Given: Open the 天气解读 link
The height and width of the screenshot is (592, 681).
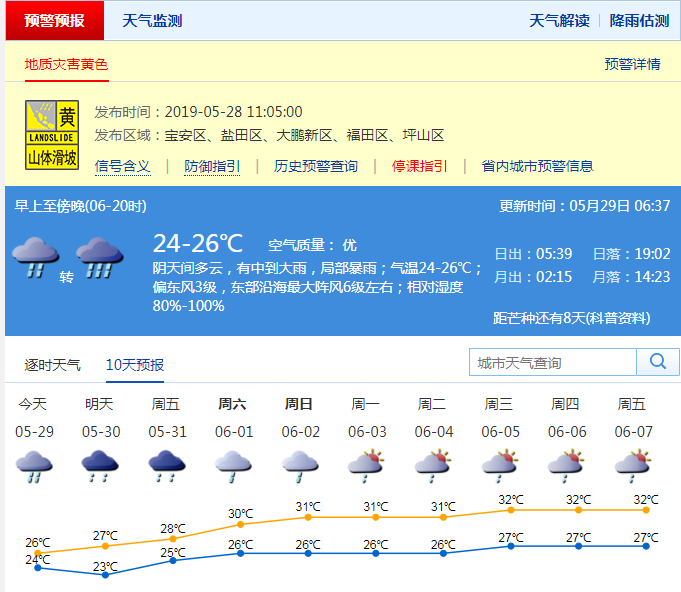Looking at the screenshot, I should pos(559,21).
